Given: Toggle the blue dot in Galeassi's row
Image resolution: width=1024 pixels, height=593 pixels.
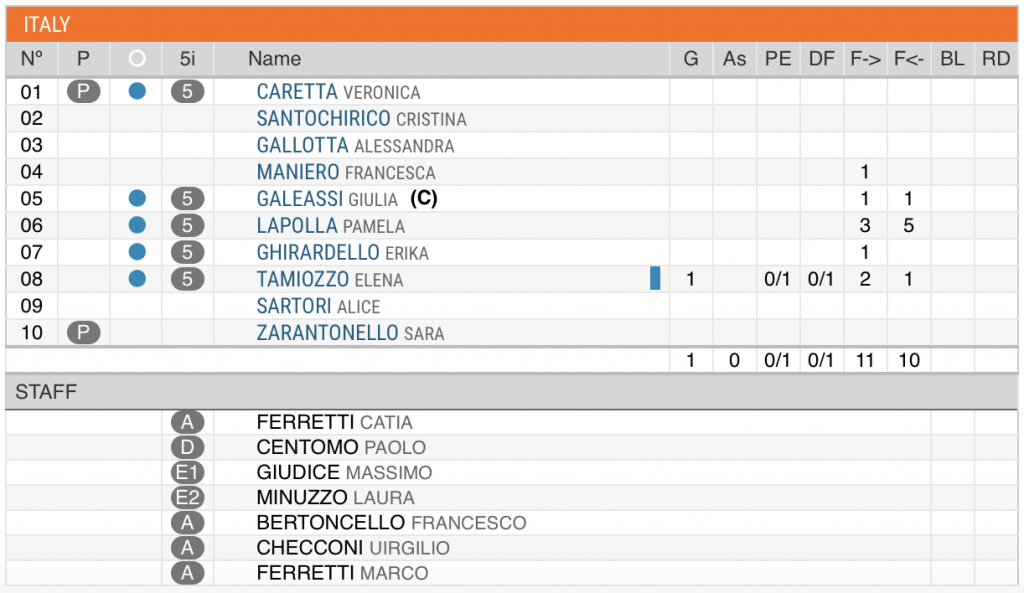Looking at the screenshot, I should (x=138, y=199).
